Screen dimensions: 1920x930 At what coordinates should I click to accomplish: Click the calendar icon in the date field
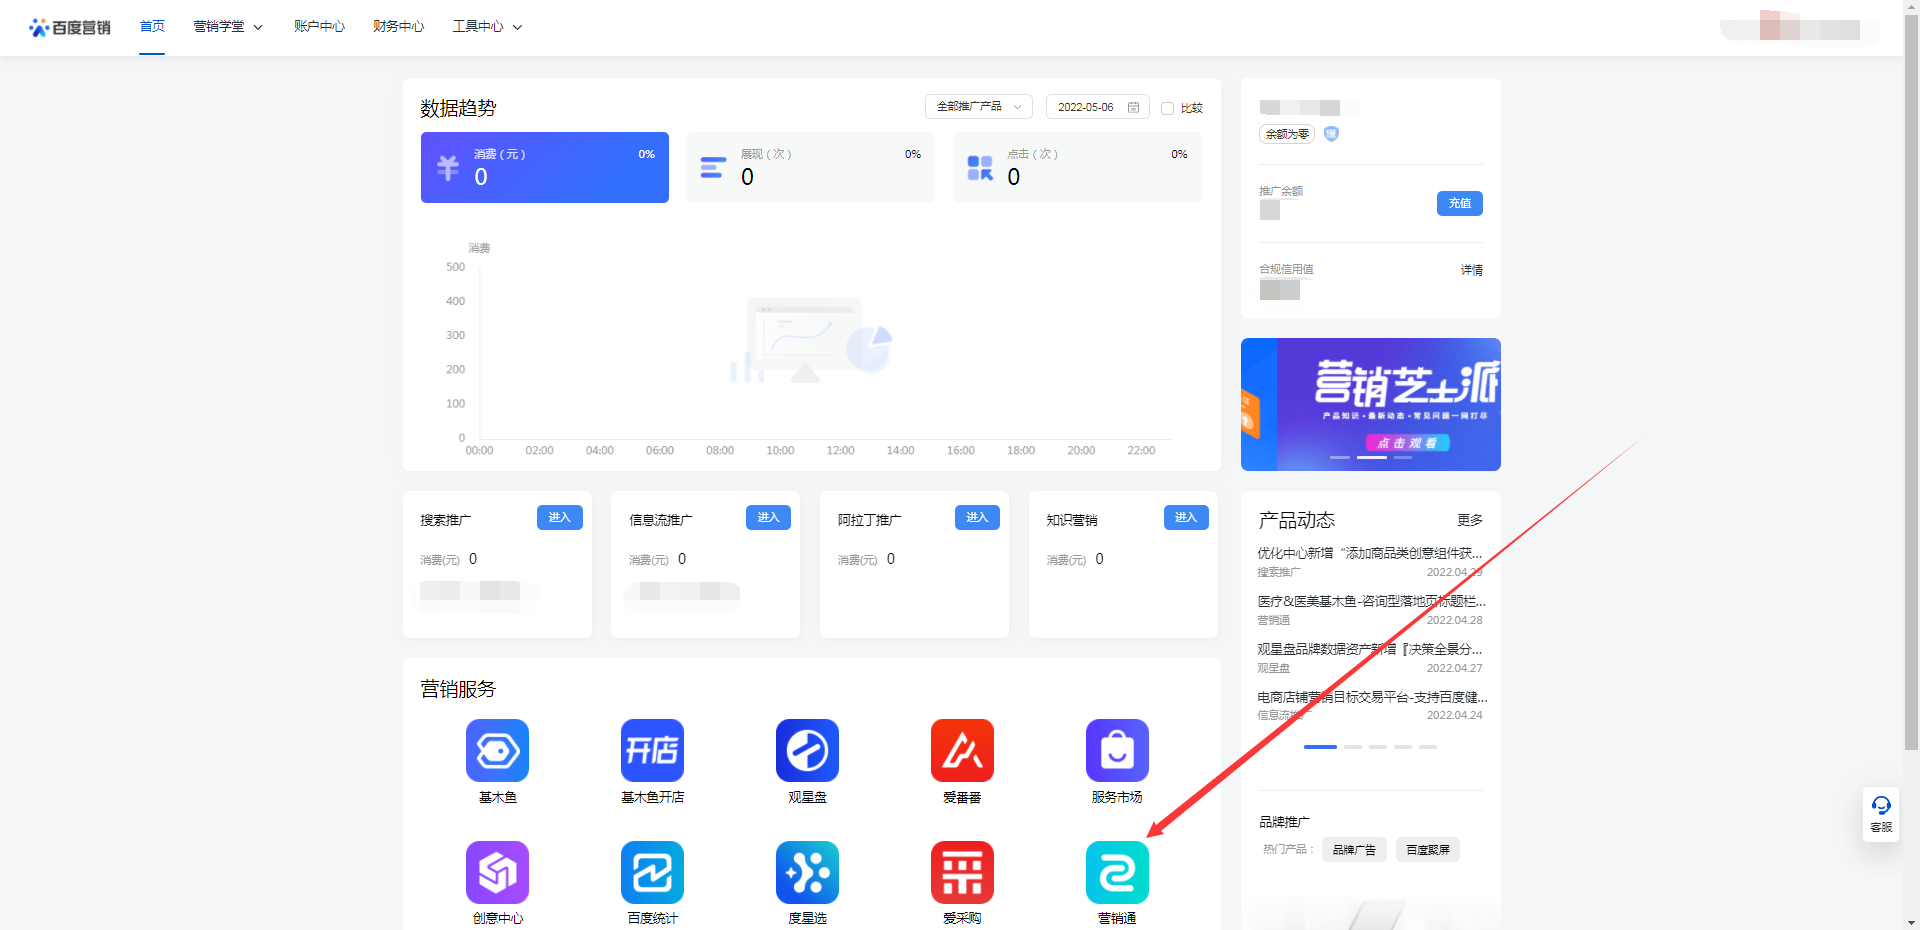coord(1133,107)
